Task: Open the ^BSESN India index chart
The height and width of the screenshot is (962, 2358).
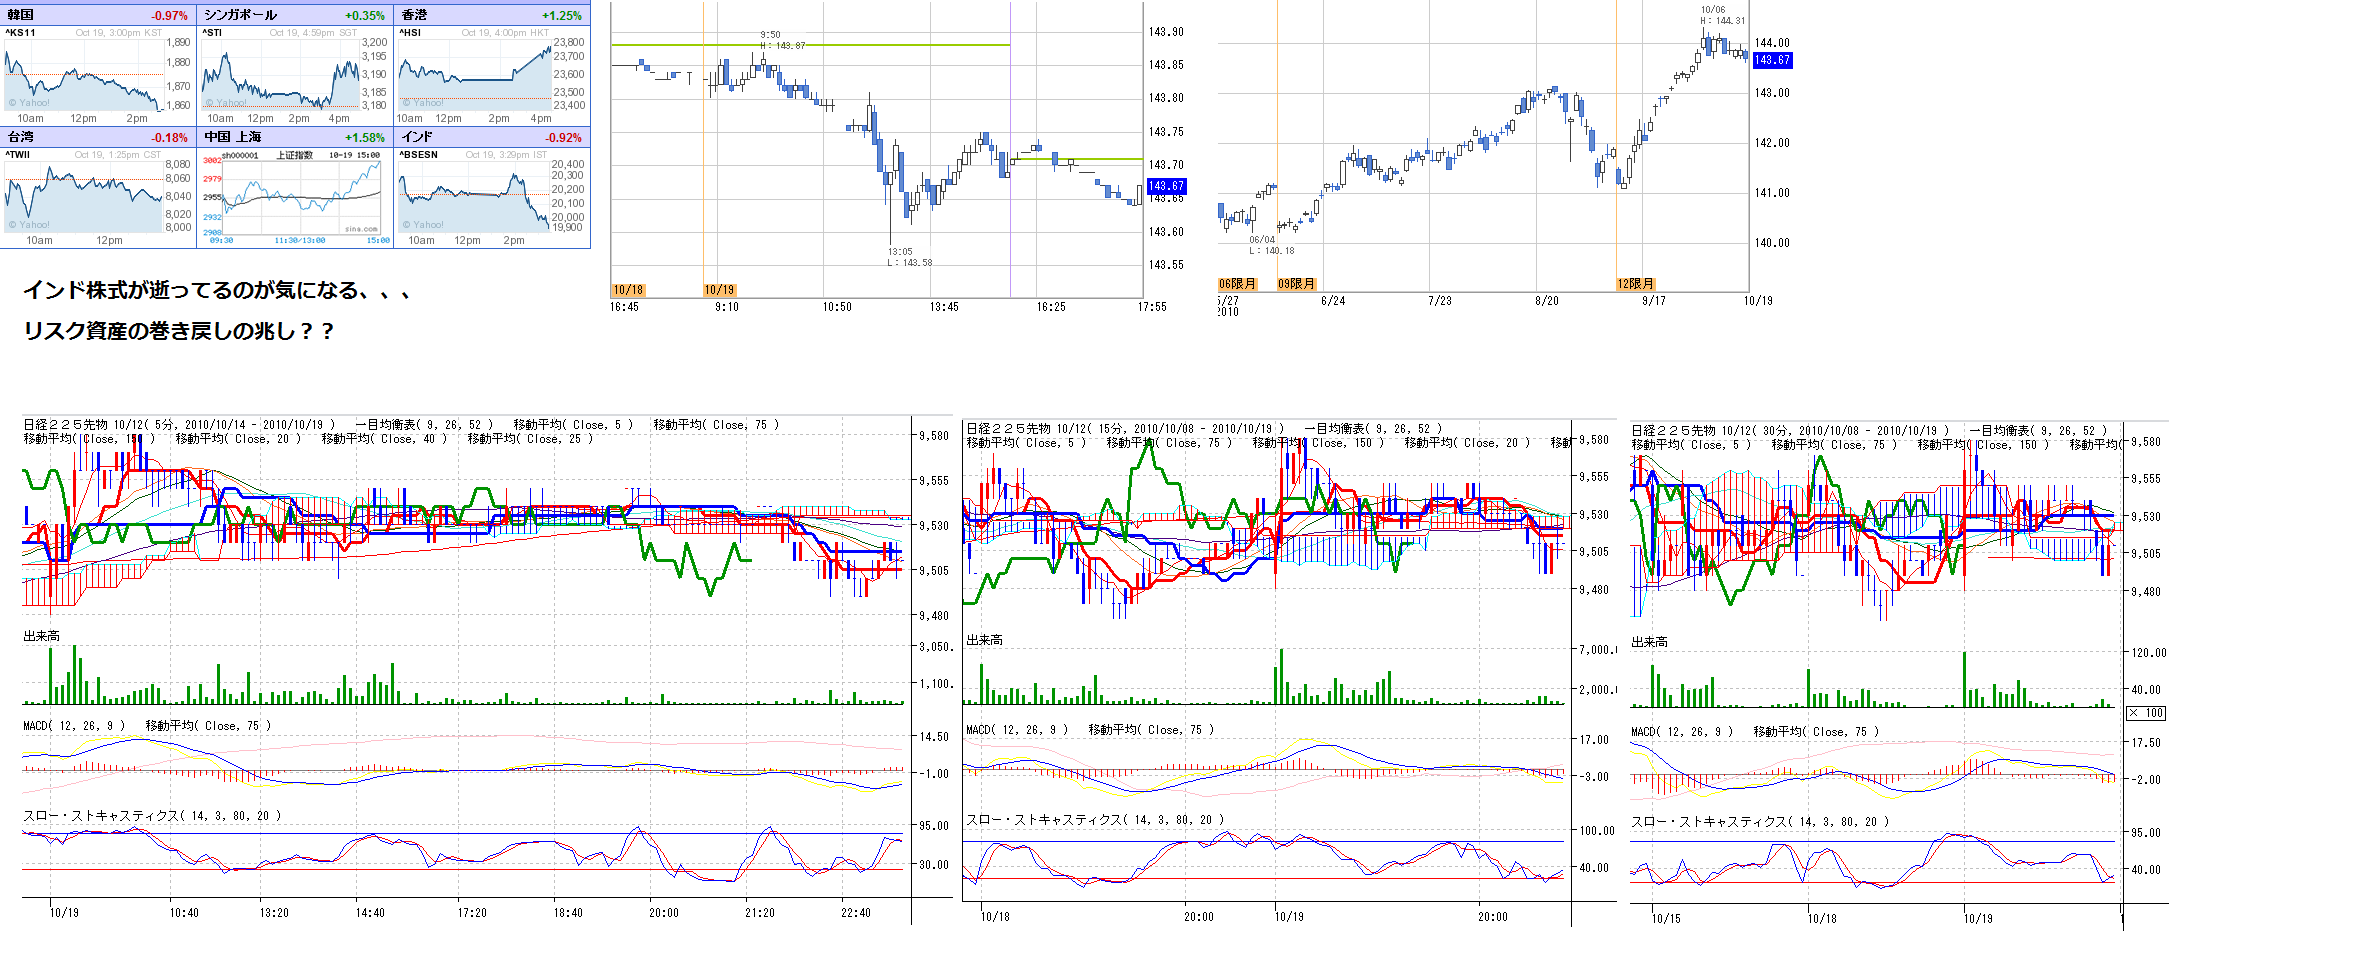Action: [475, 197]
